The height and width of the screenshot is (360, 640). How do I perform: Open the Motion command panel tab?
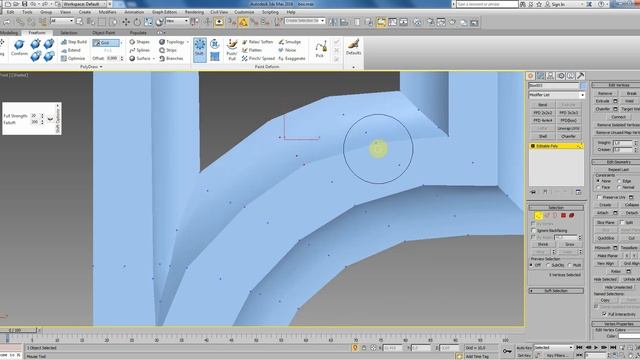click(560, 76)
